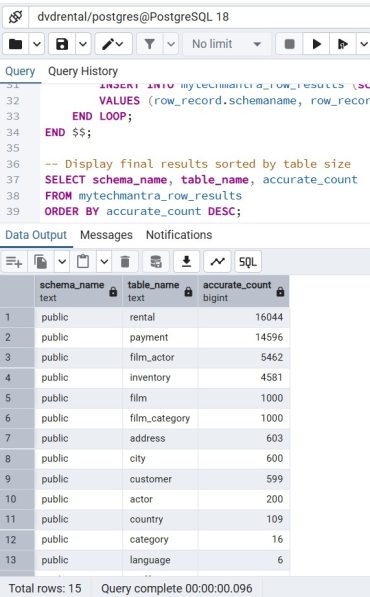Save the query file

[x=62, y=44]
